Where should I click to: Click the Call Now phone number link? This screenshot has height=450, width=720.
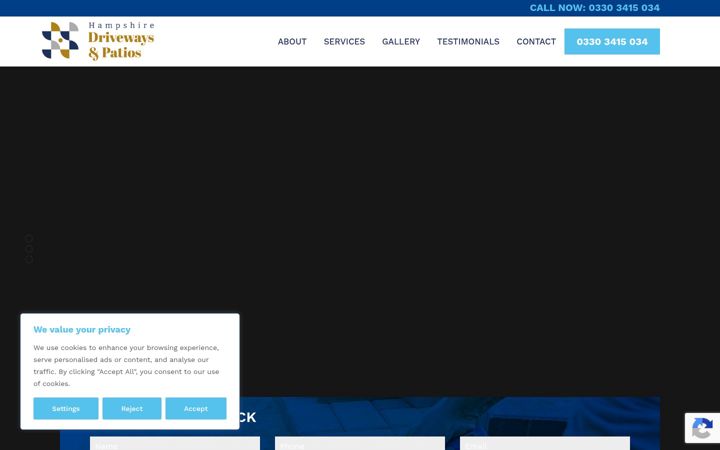click(x=595, y=8)
